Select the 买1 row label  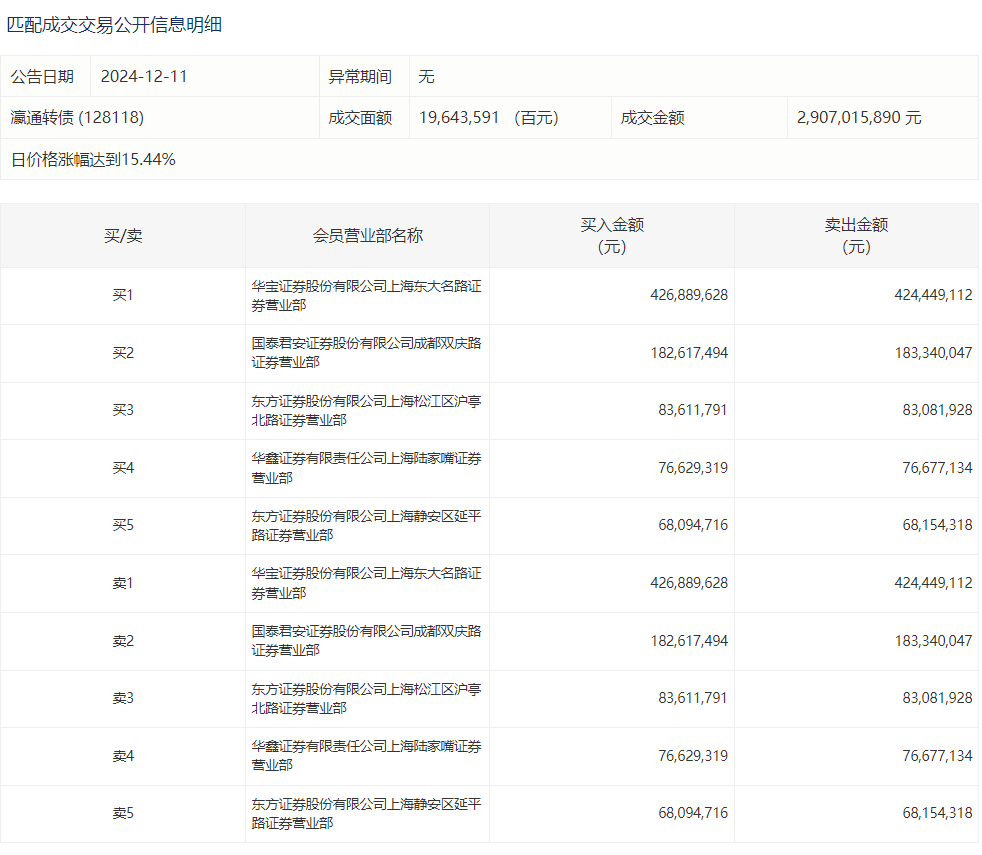[x=123, y=296]
